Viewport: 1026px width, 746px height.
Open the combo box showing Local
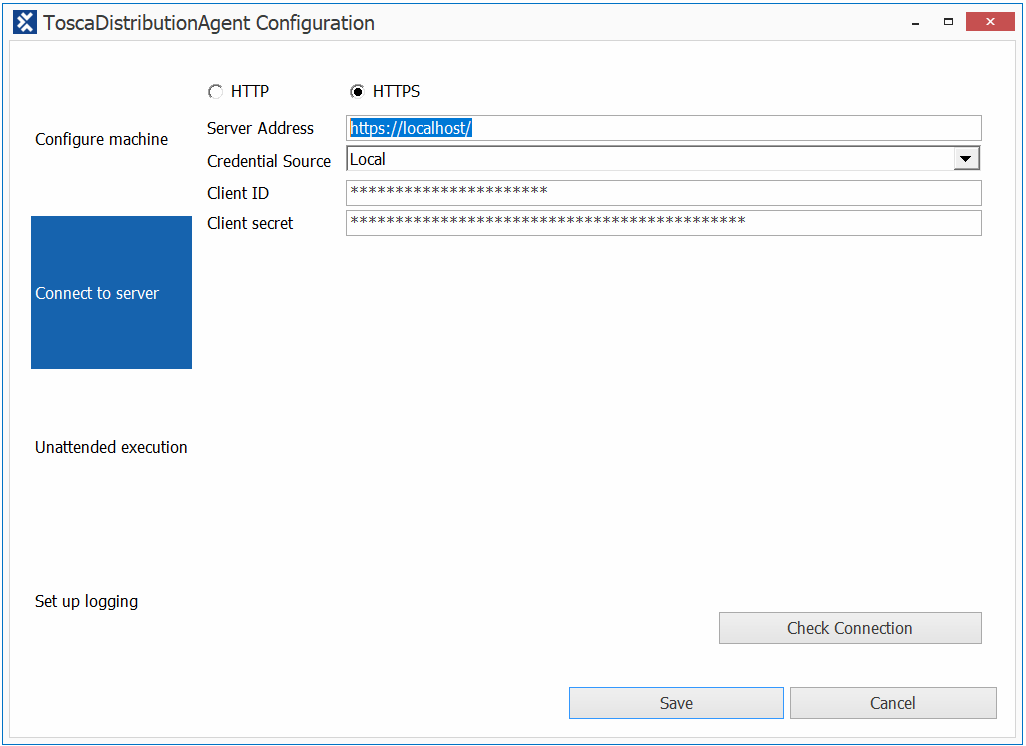(650, 159)
